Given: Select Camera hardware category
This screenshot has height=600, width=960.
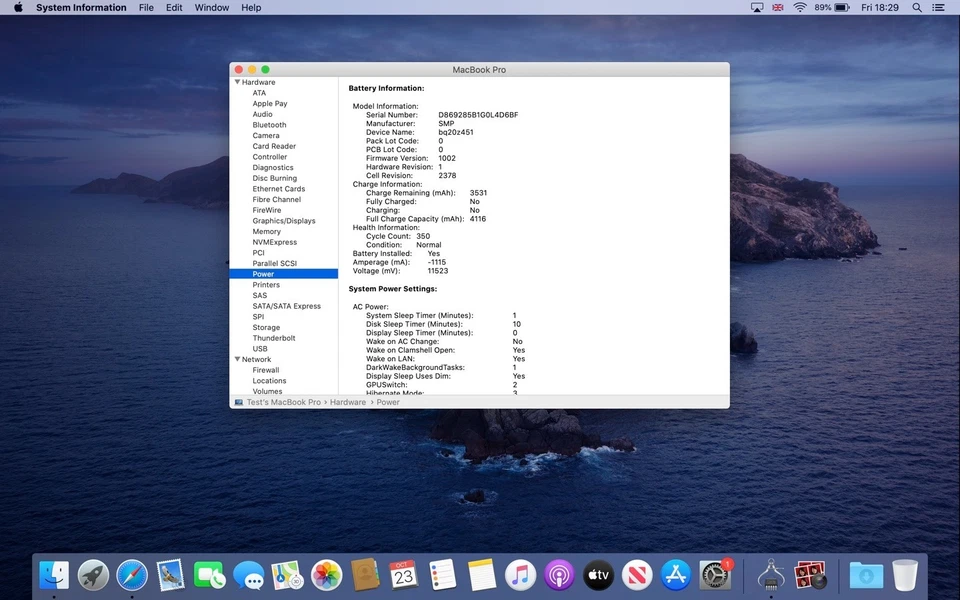Looking at the screenshot, I should [x=266, y=135].
